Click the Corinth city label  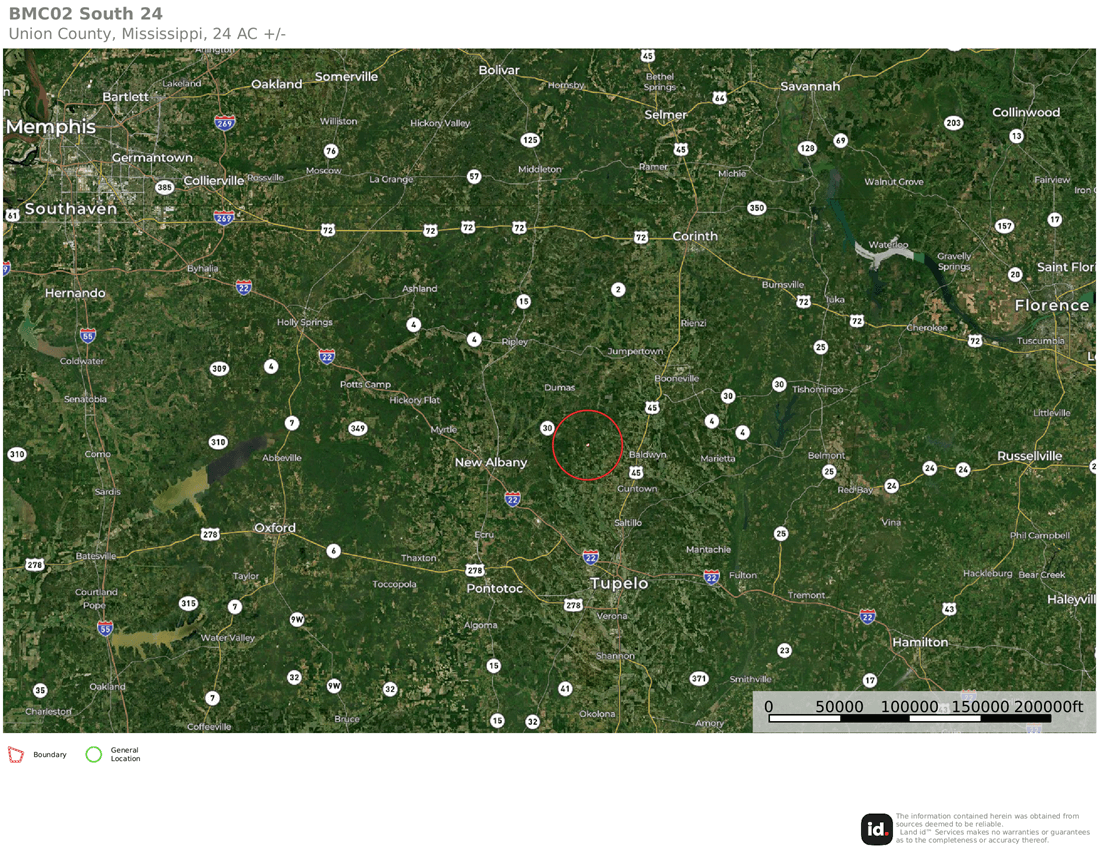click(695, 236)
